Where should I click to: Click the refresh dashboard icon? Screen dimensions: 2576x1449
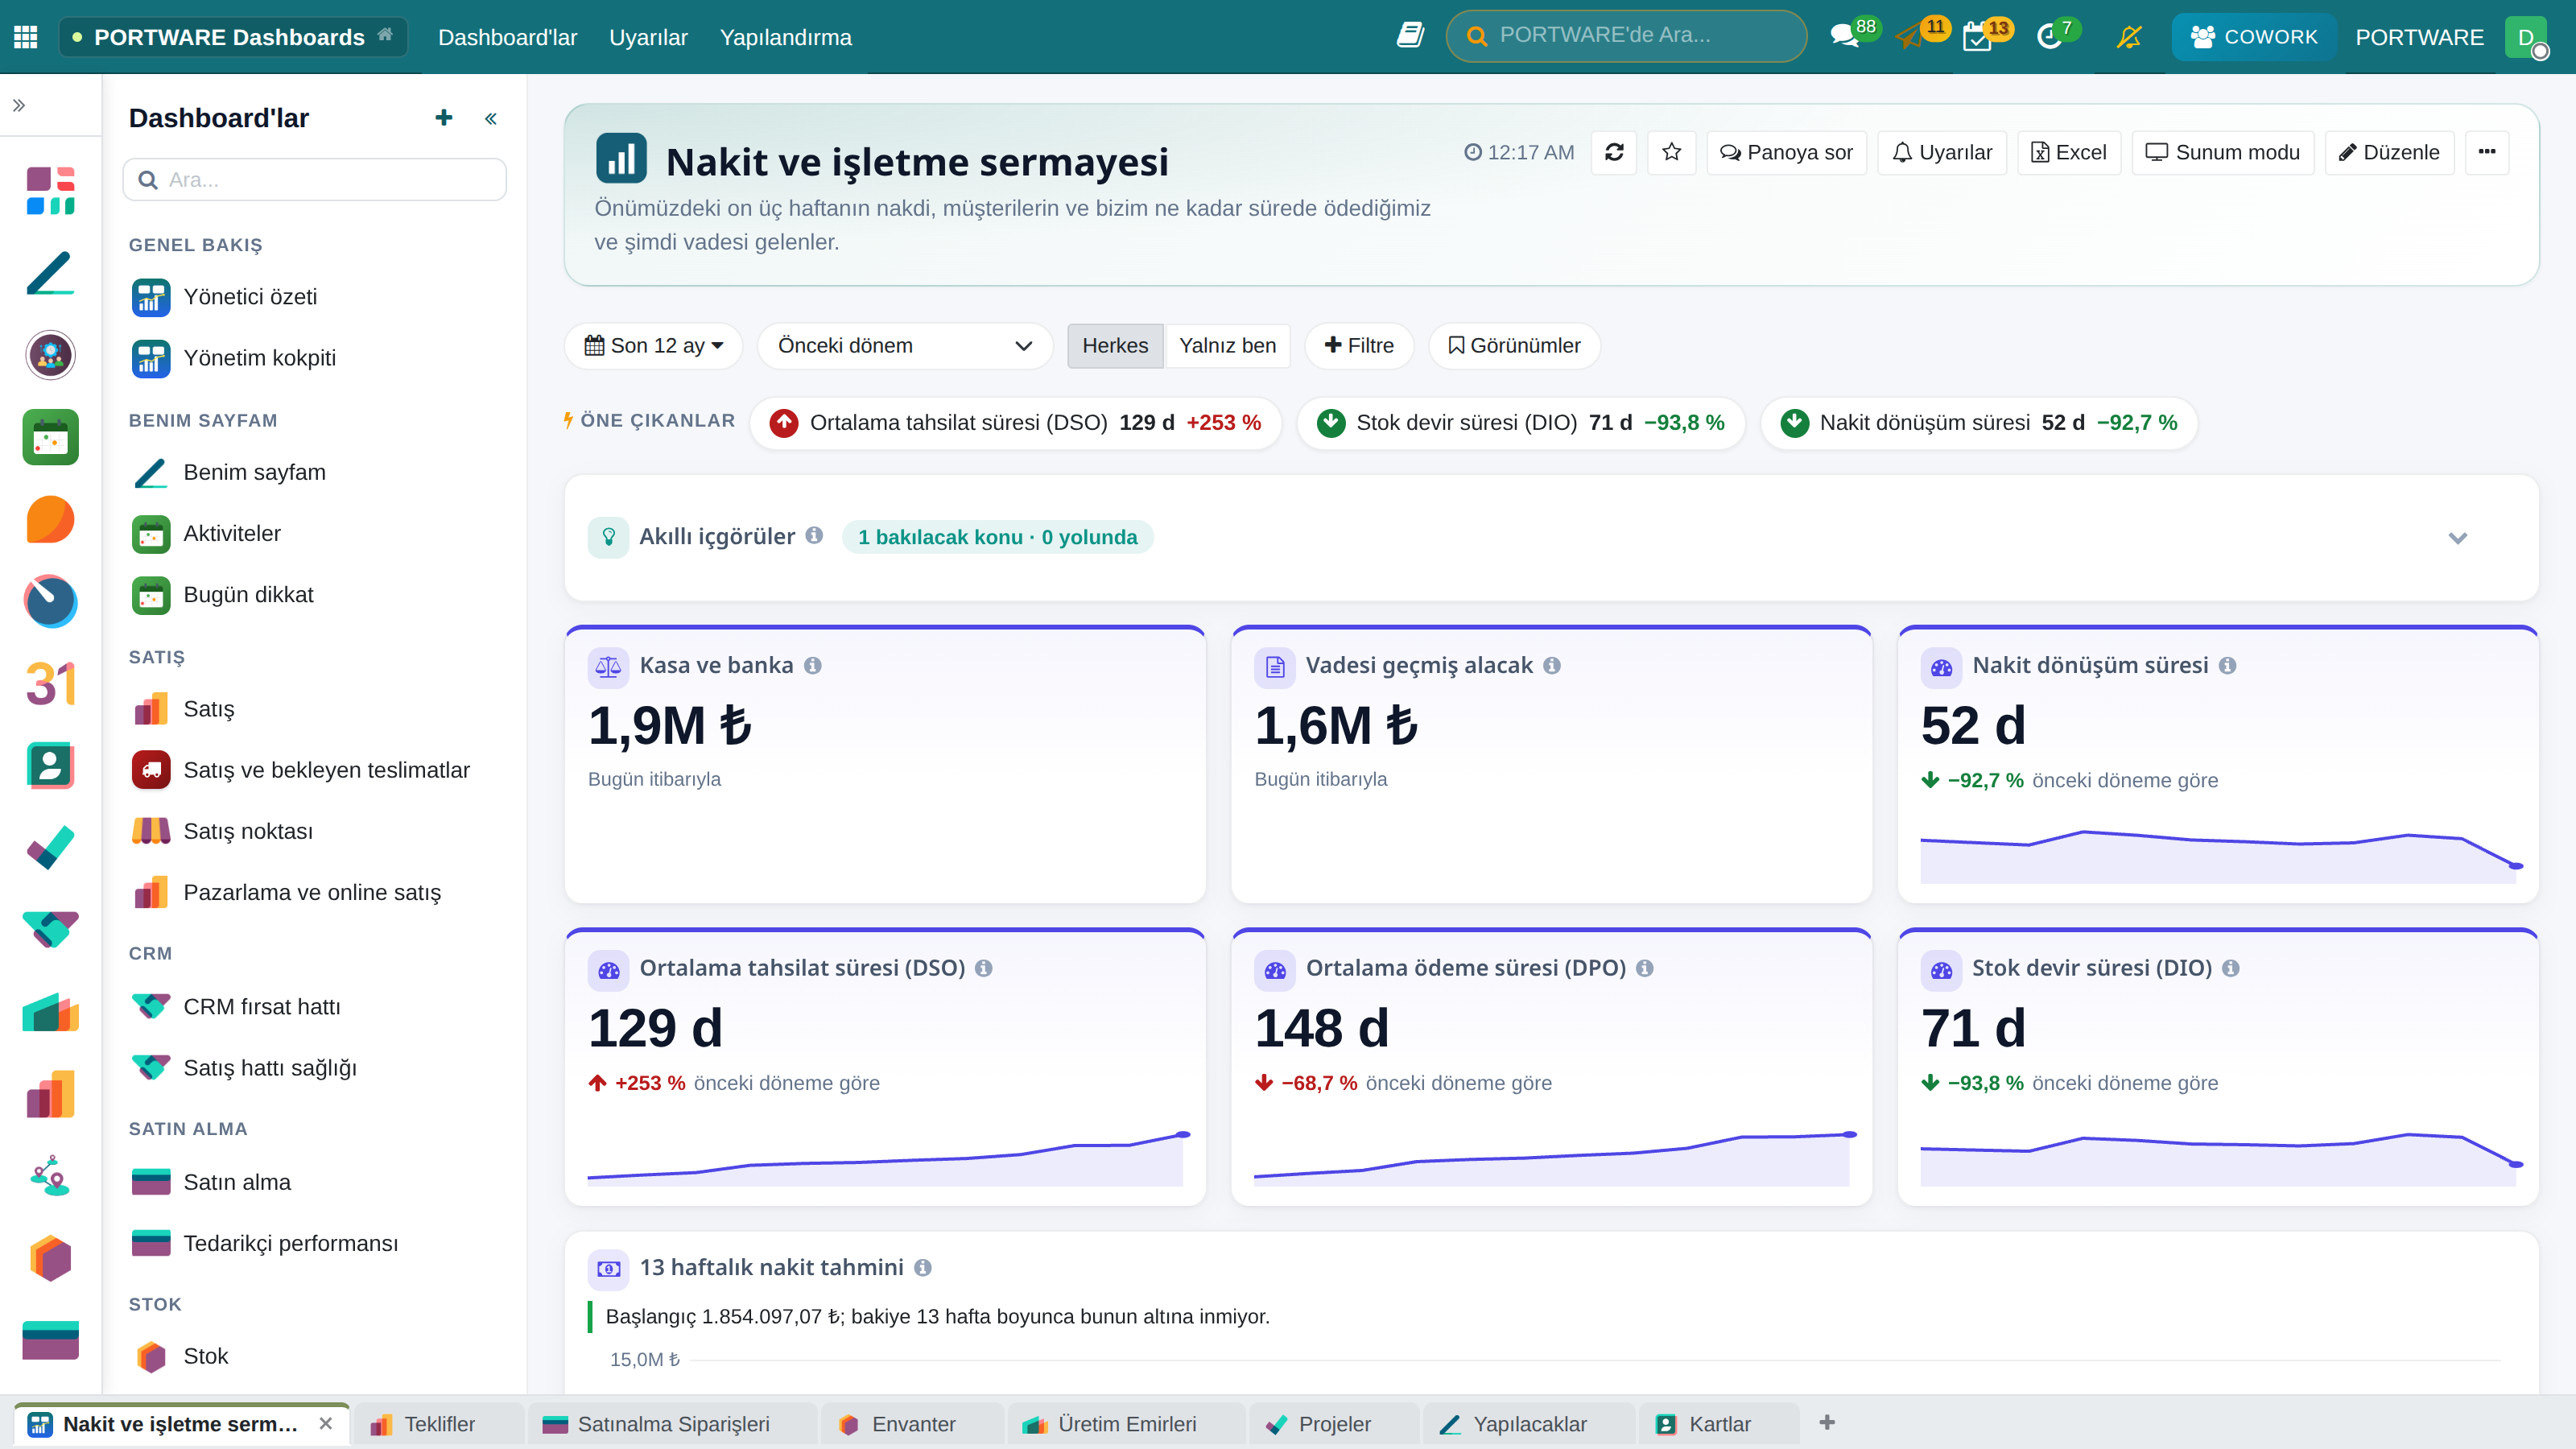(x=1614, y=152)
